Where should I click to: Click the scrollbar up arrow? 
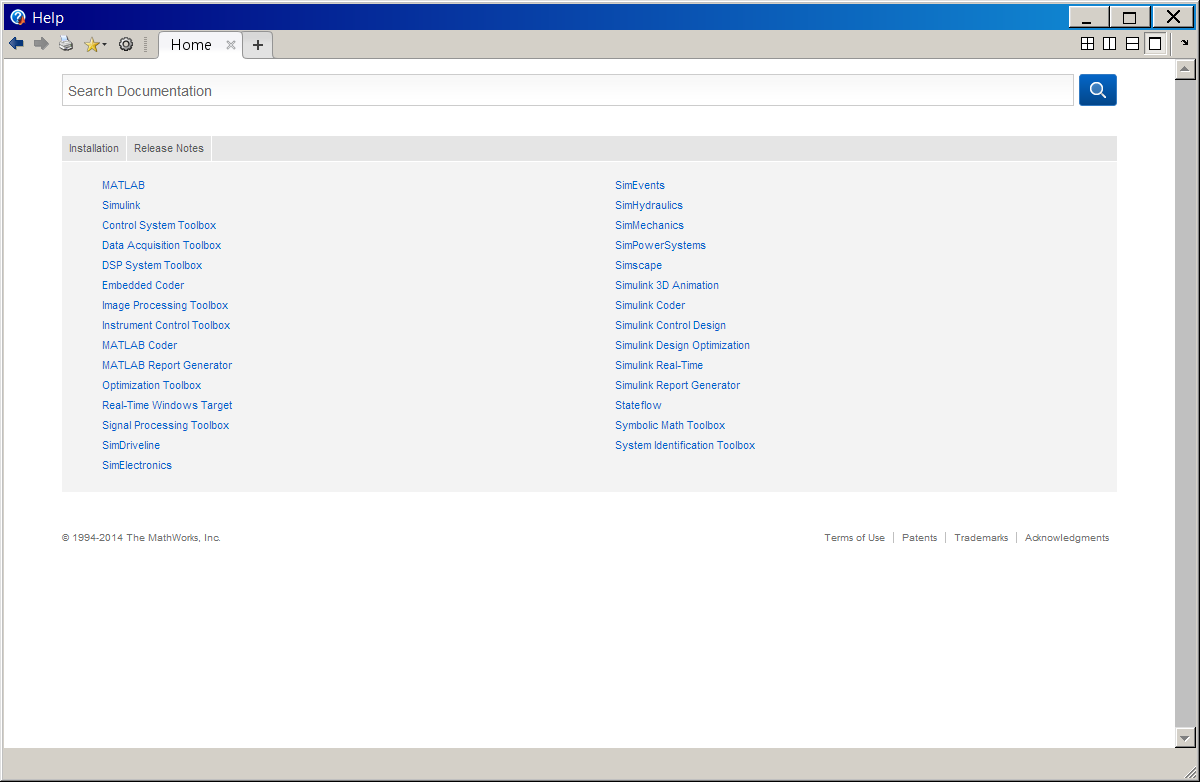(x=1185, y=69)
